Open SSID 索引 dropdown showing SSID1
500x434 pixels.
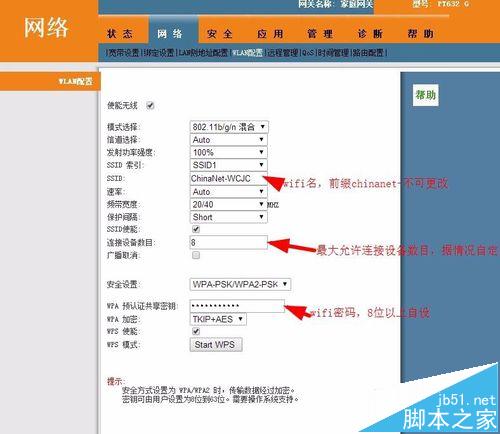pyautogui.click(x=228, y=165)
